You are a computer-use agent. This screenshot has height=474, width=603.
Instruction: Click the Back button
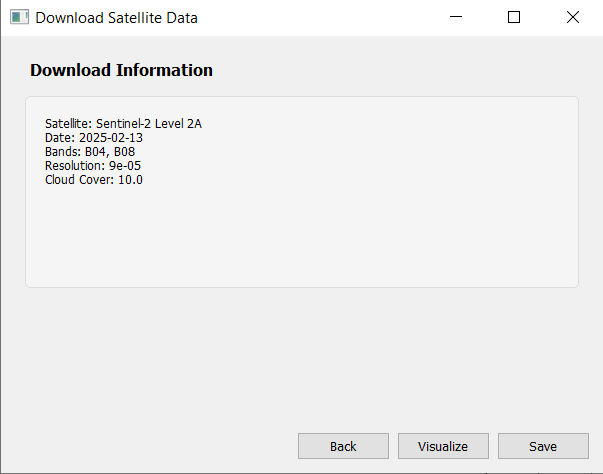pos(343,446)
